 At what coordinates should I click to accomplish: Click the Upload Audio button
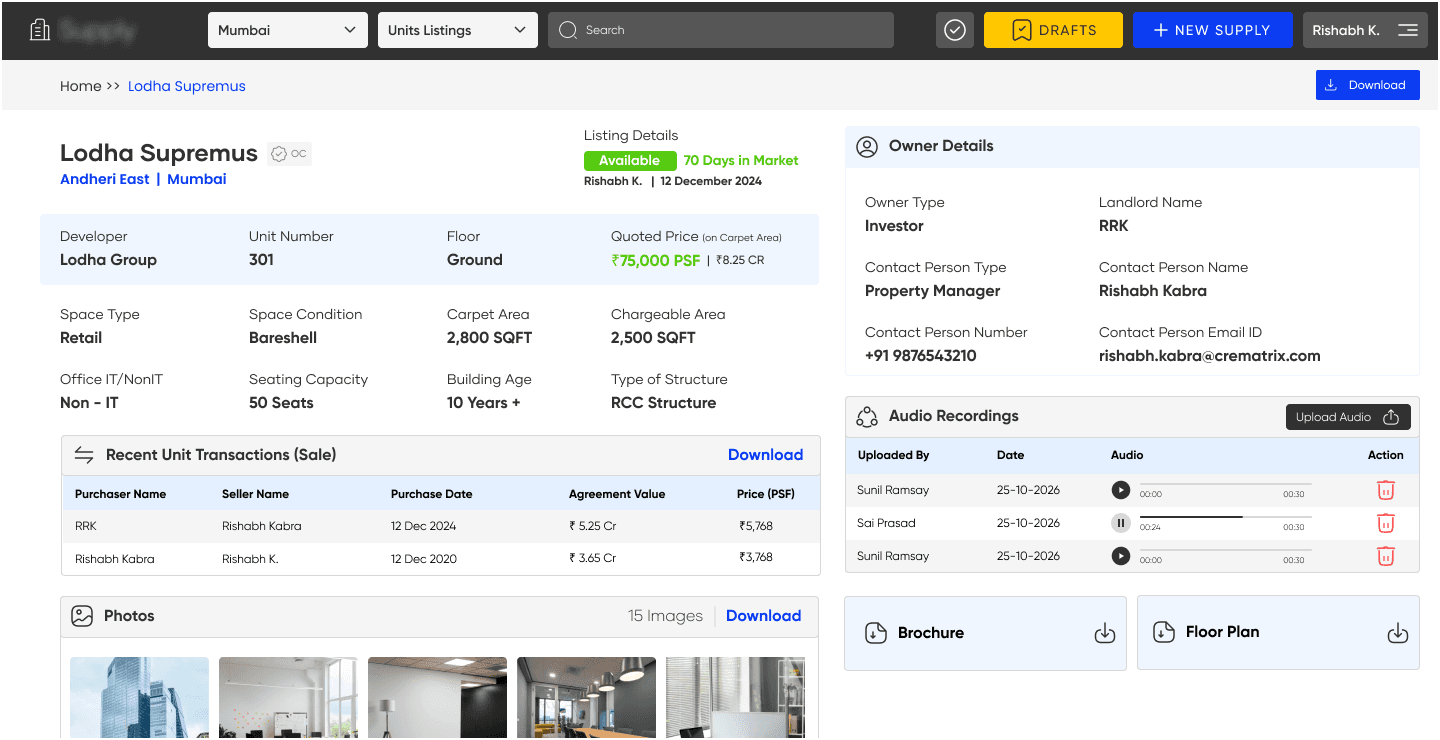point(1348,417)
